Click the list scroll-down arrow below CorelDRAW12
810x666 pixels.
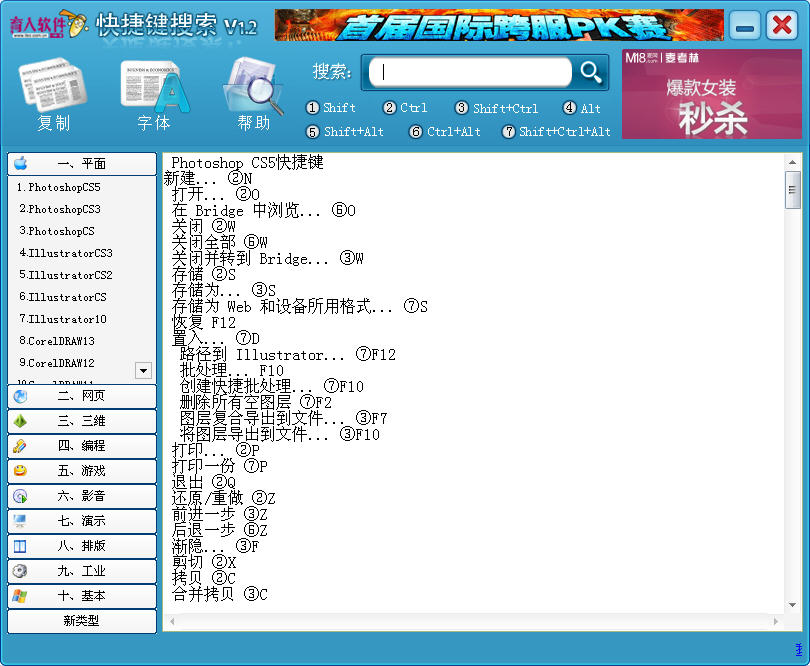(x=143, y=371)
